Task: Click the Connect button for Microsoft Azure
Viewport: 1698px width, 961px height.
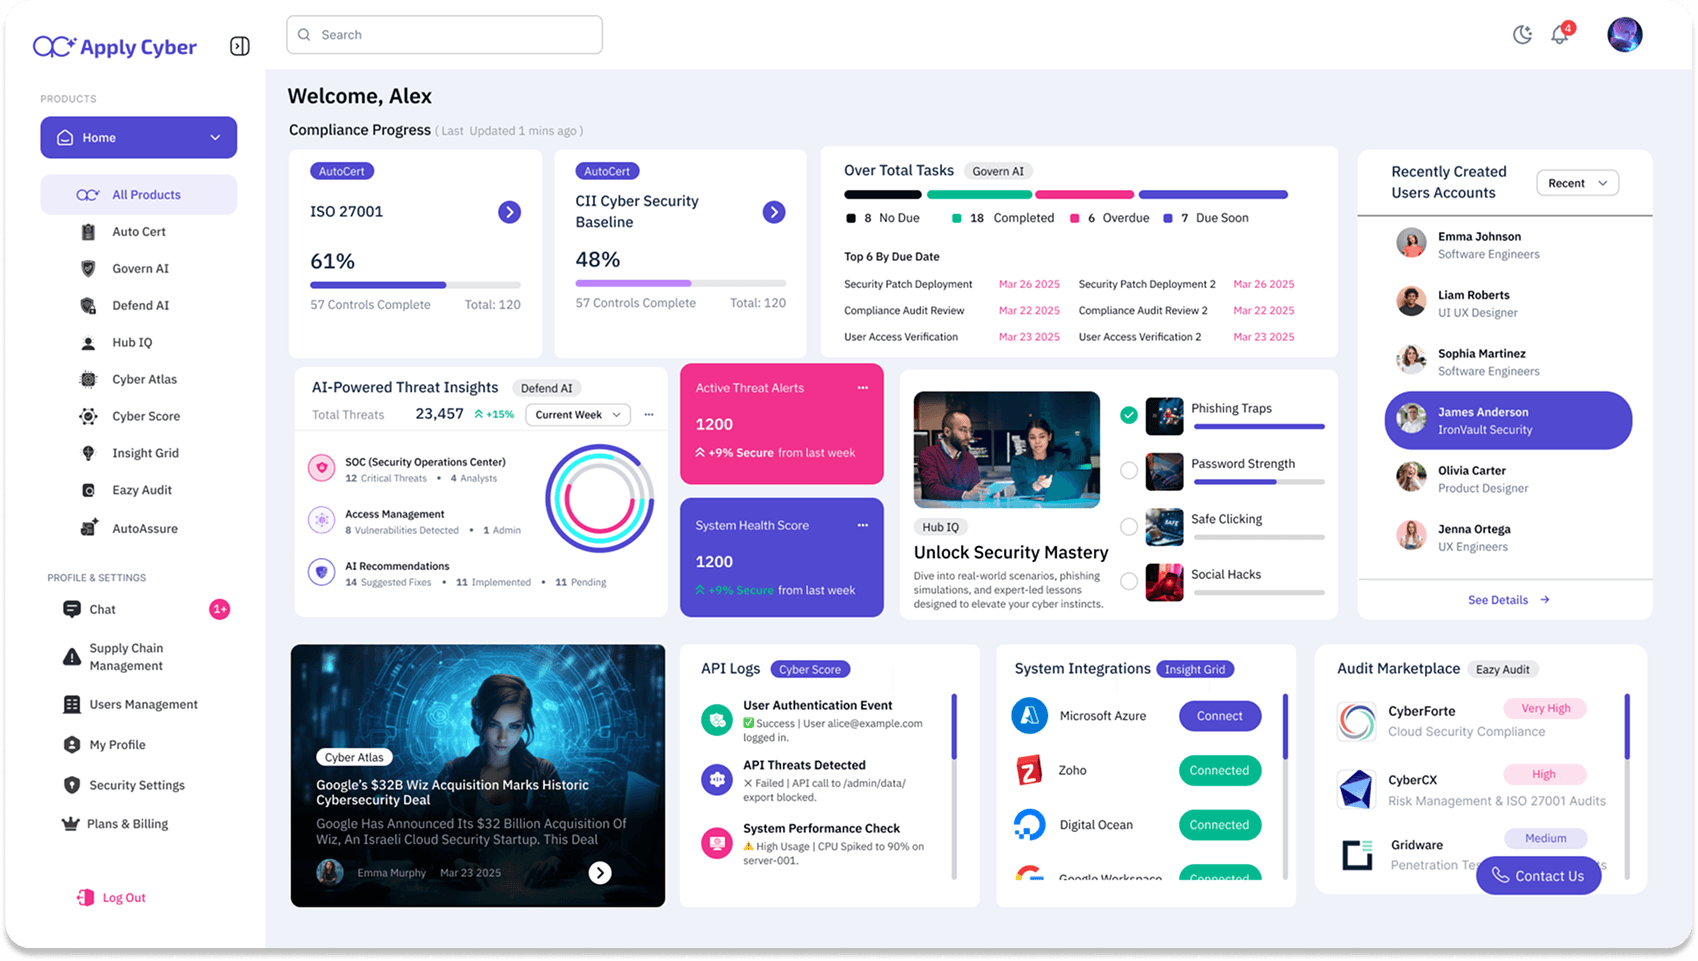Action: point(1220,716)
